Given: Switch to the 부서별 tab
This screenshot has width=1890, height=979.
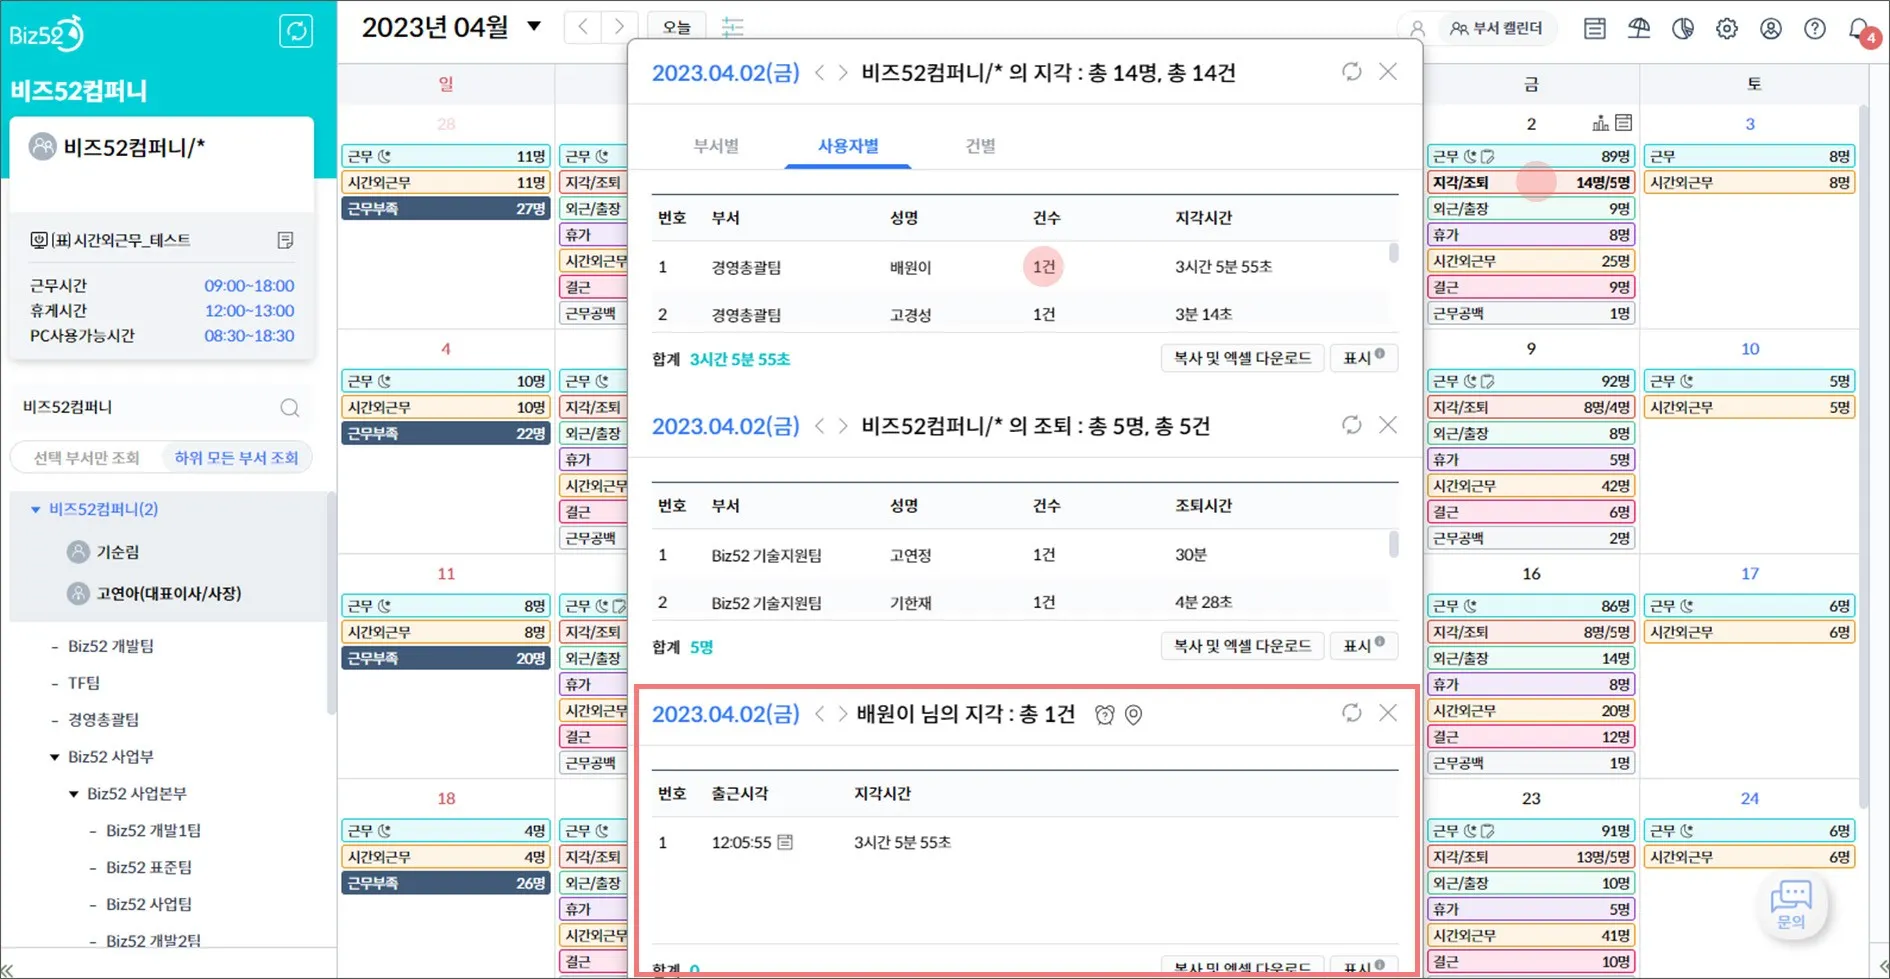Looking at the screenshot, I should 716,146.
